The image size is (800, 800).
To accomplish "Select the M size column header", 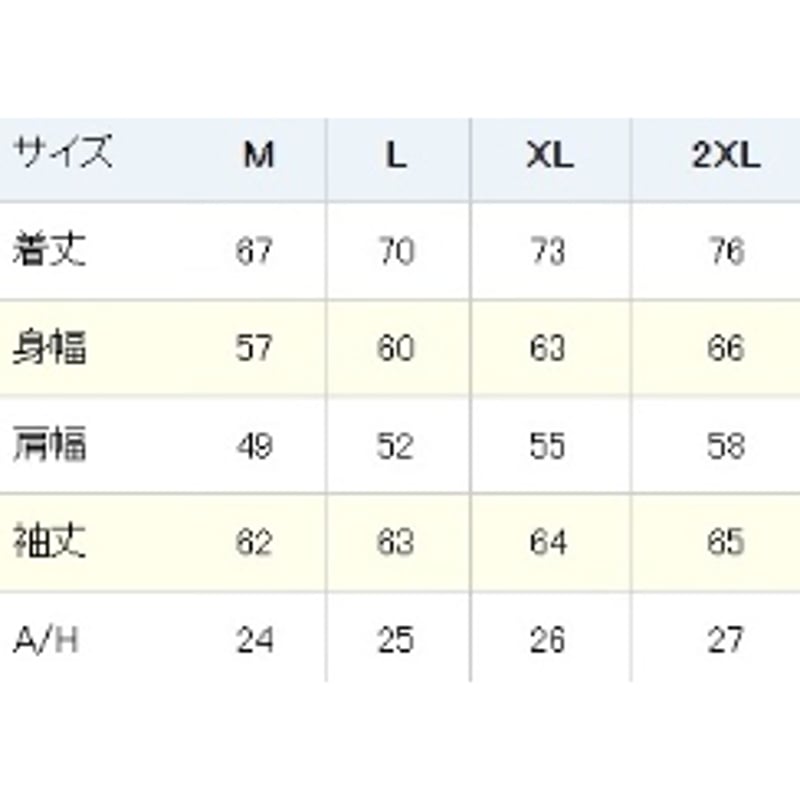I will click(x=258, y=156).
